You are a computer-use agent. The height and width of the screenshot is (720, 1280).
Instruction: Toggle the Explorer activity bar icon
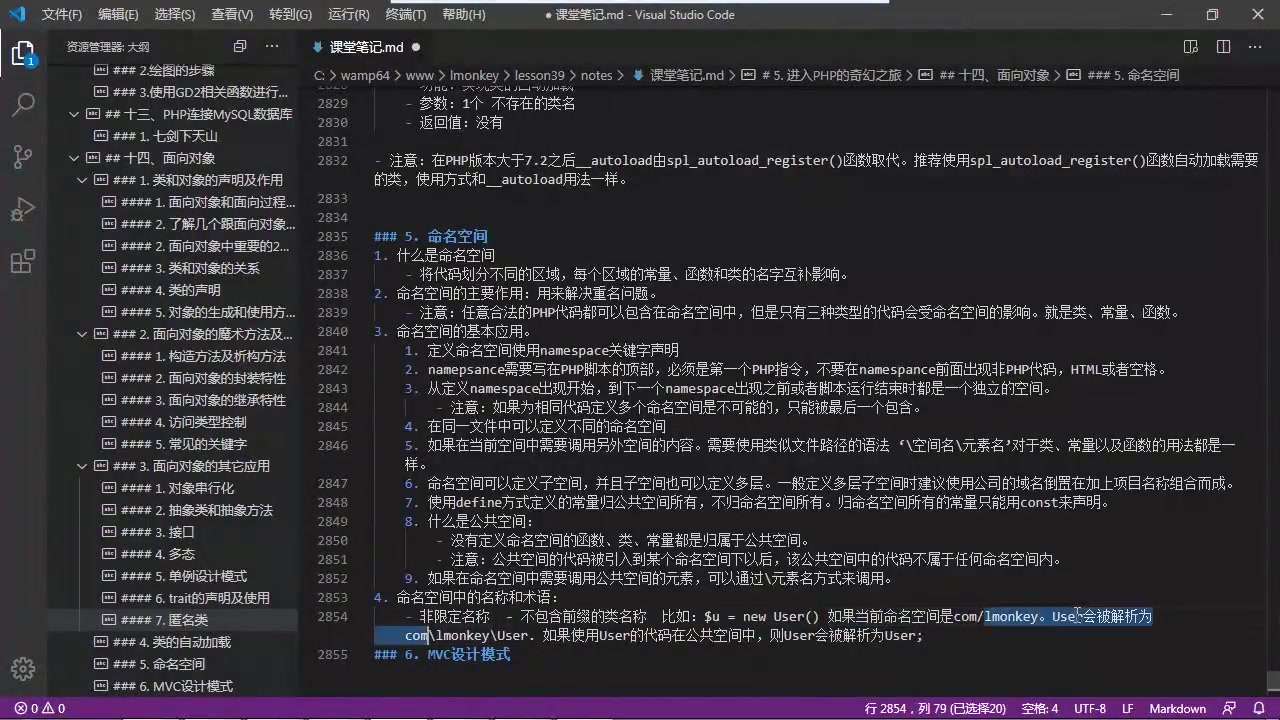tap(24, 55)
